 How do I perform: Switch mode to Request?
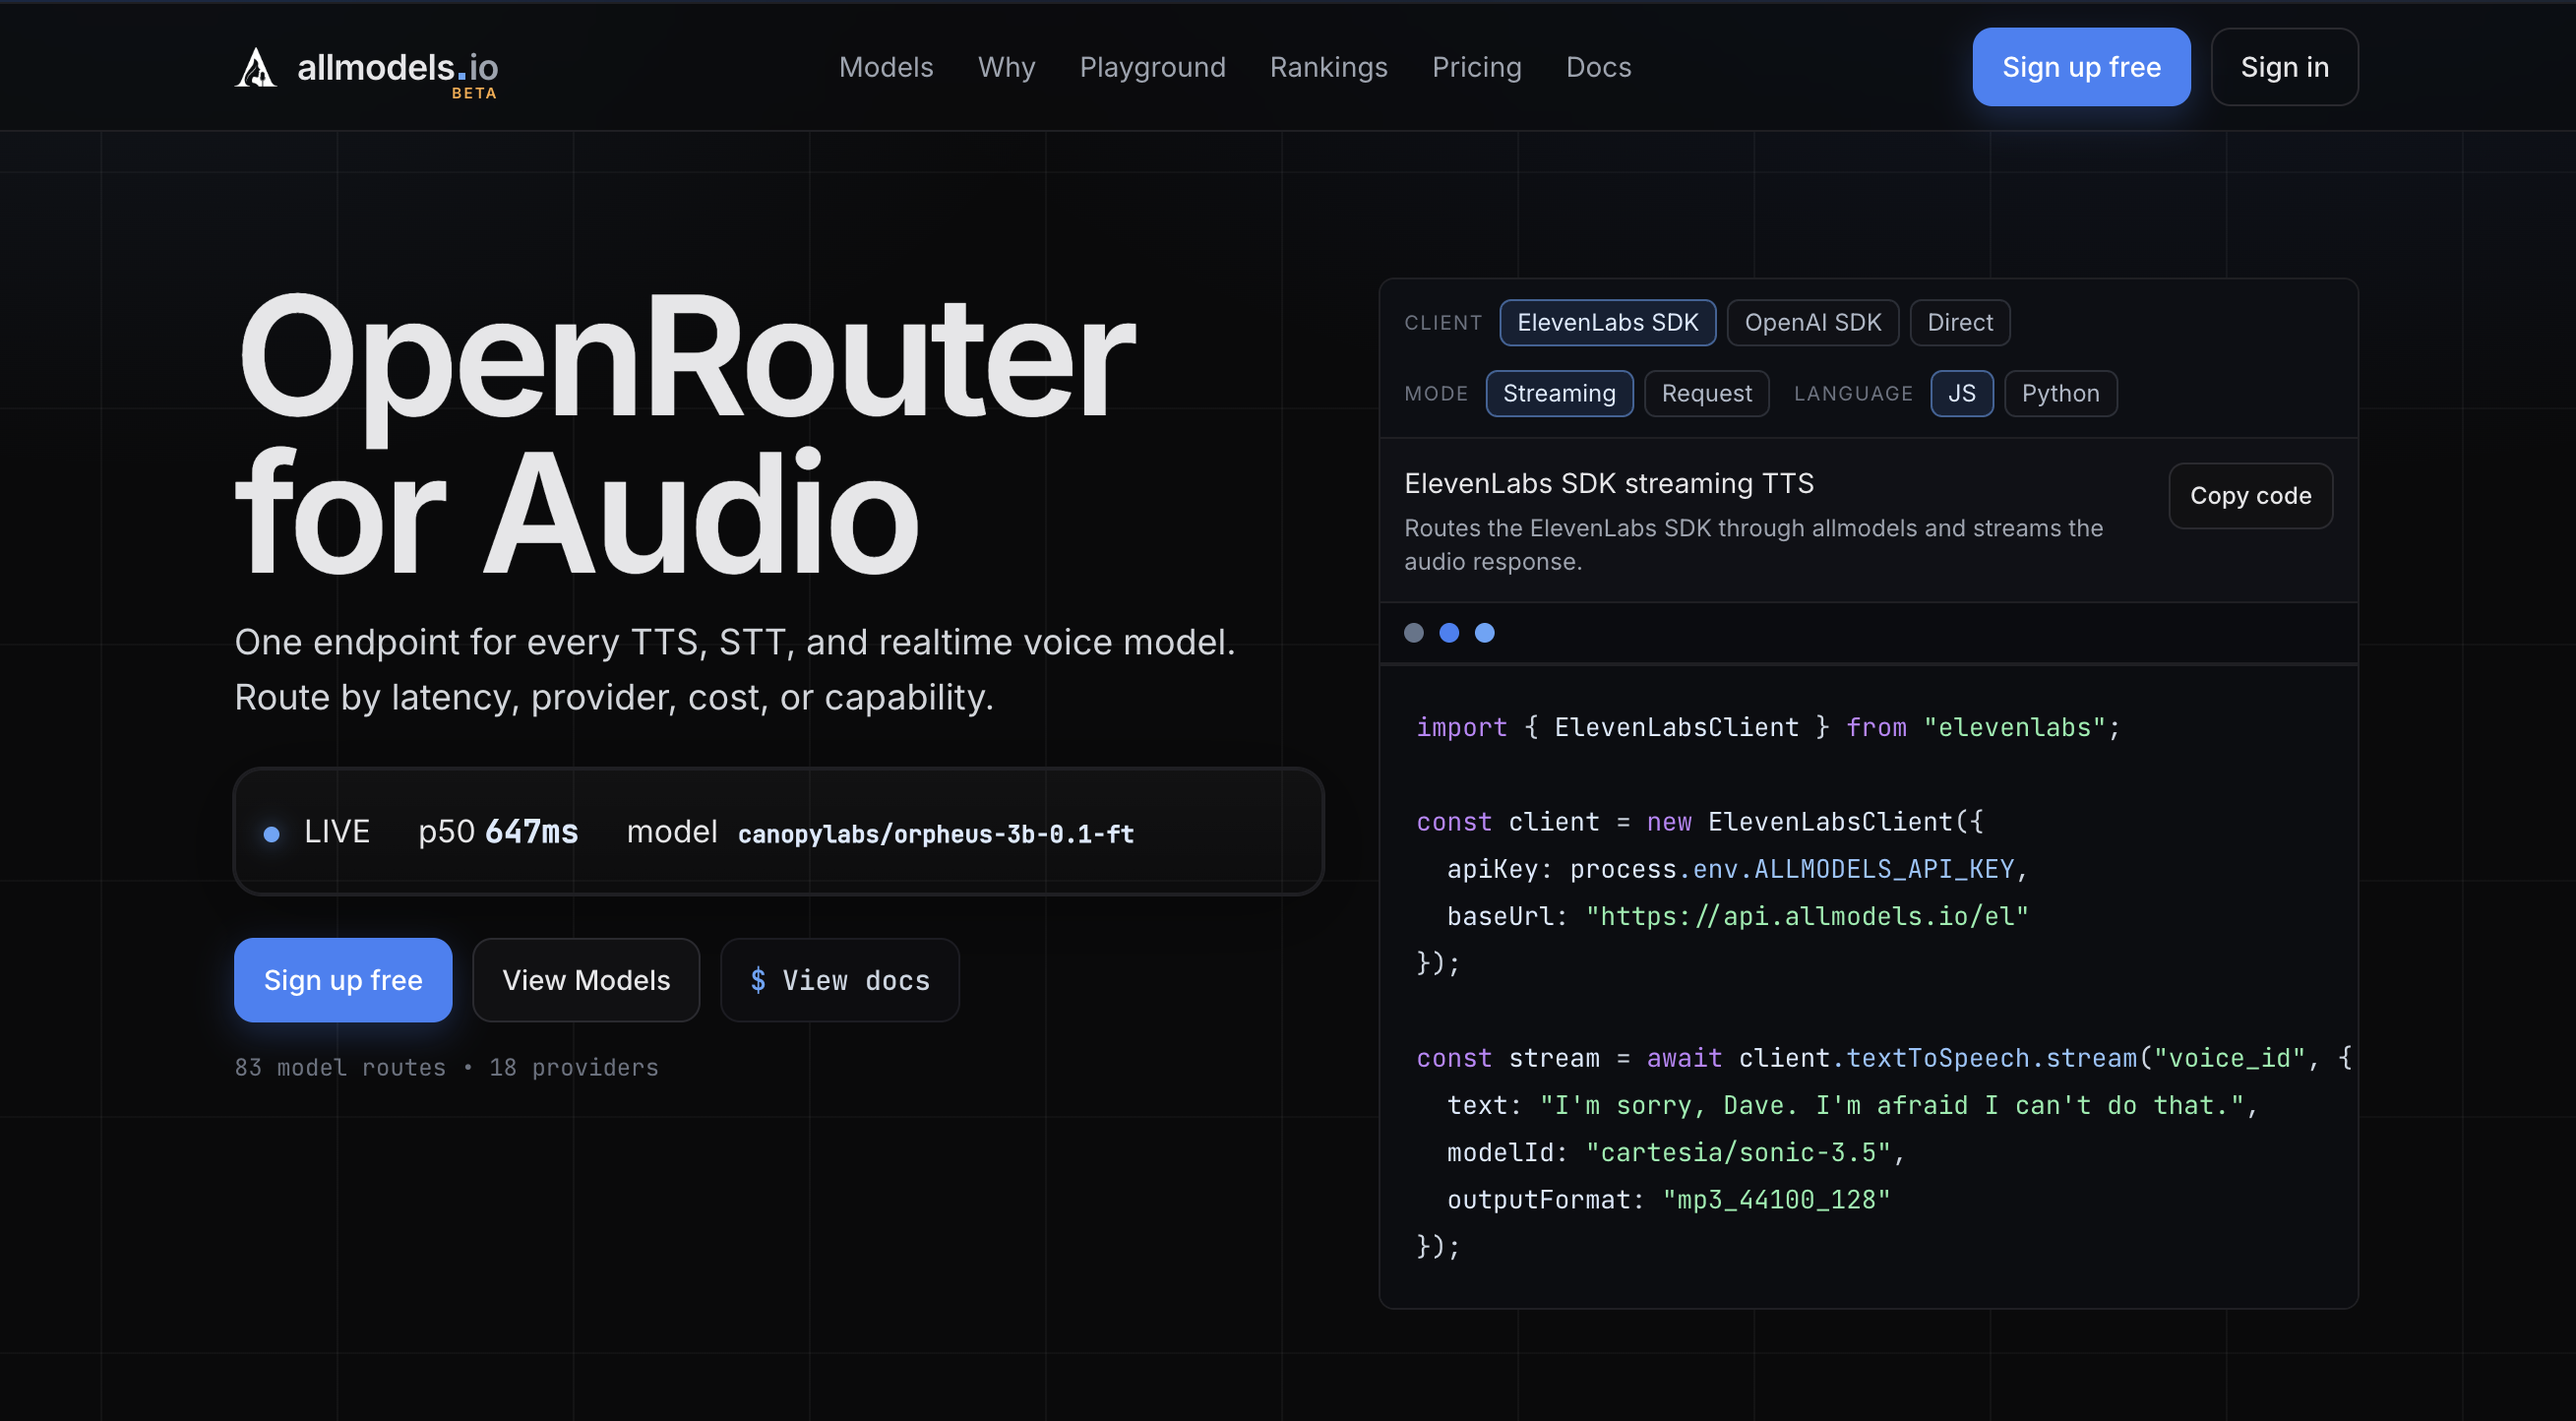[x=1706, y=394]
